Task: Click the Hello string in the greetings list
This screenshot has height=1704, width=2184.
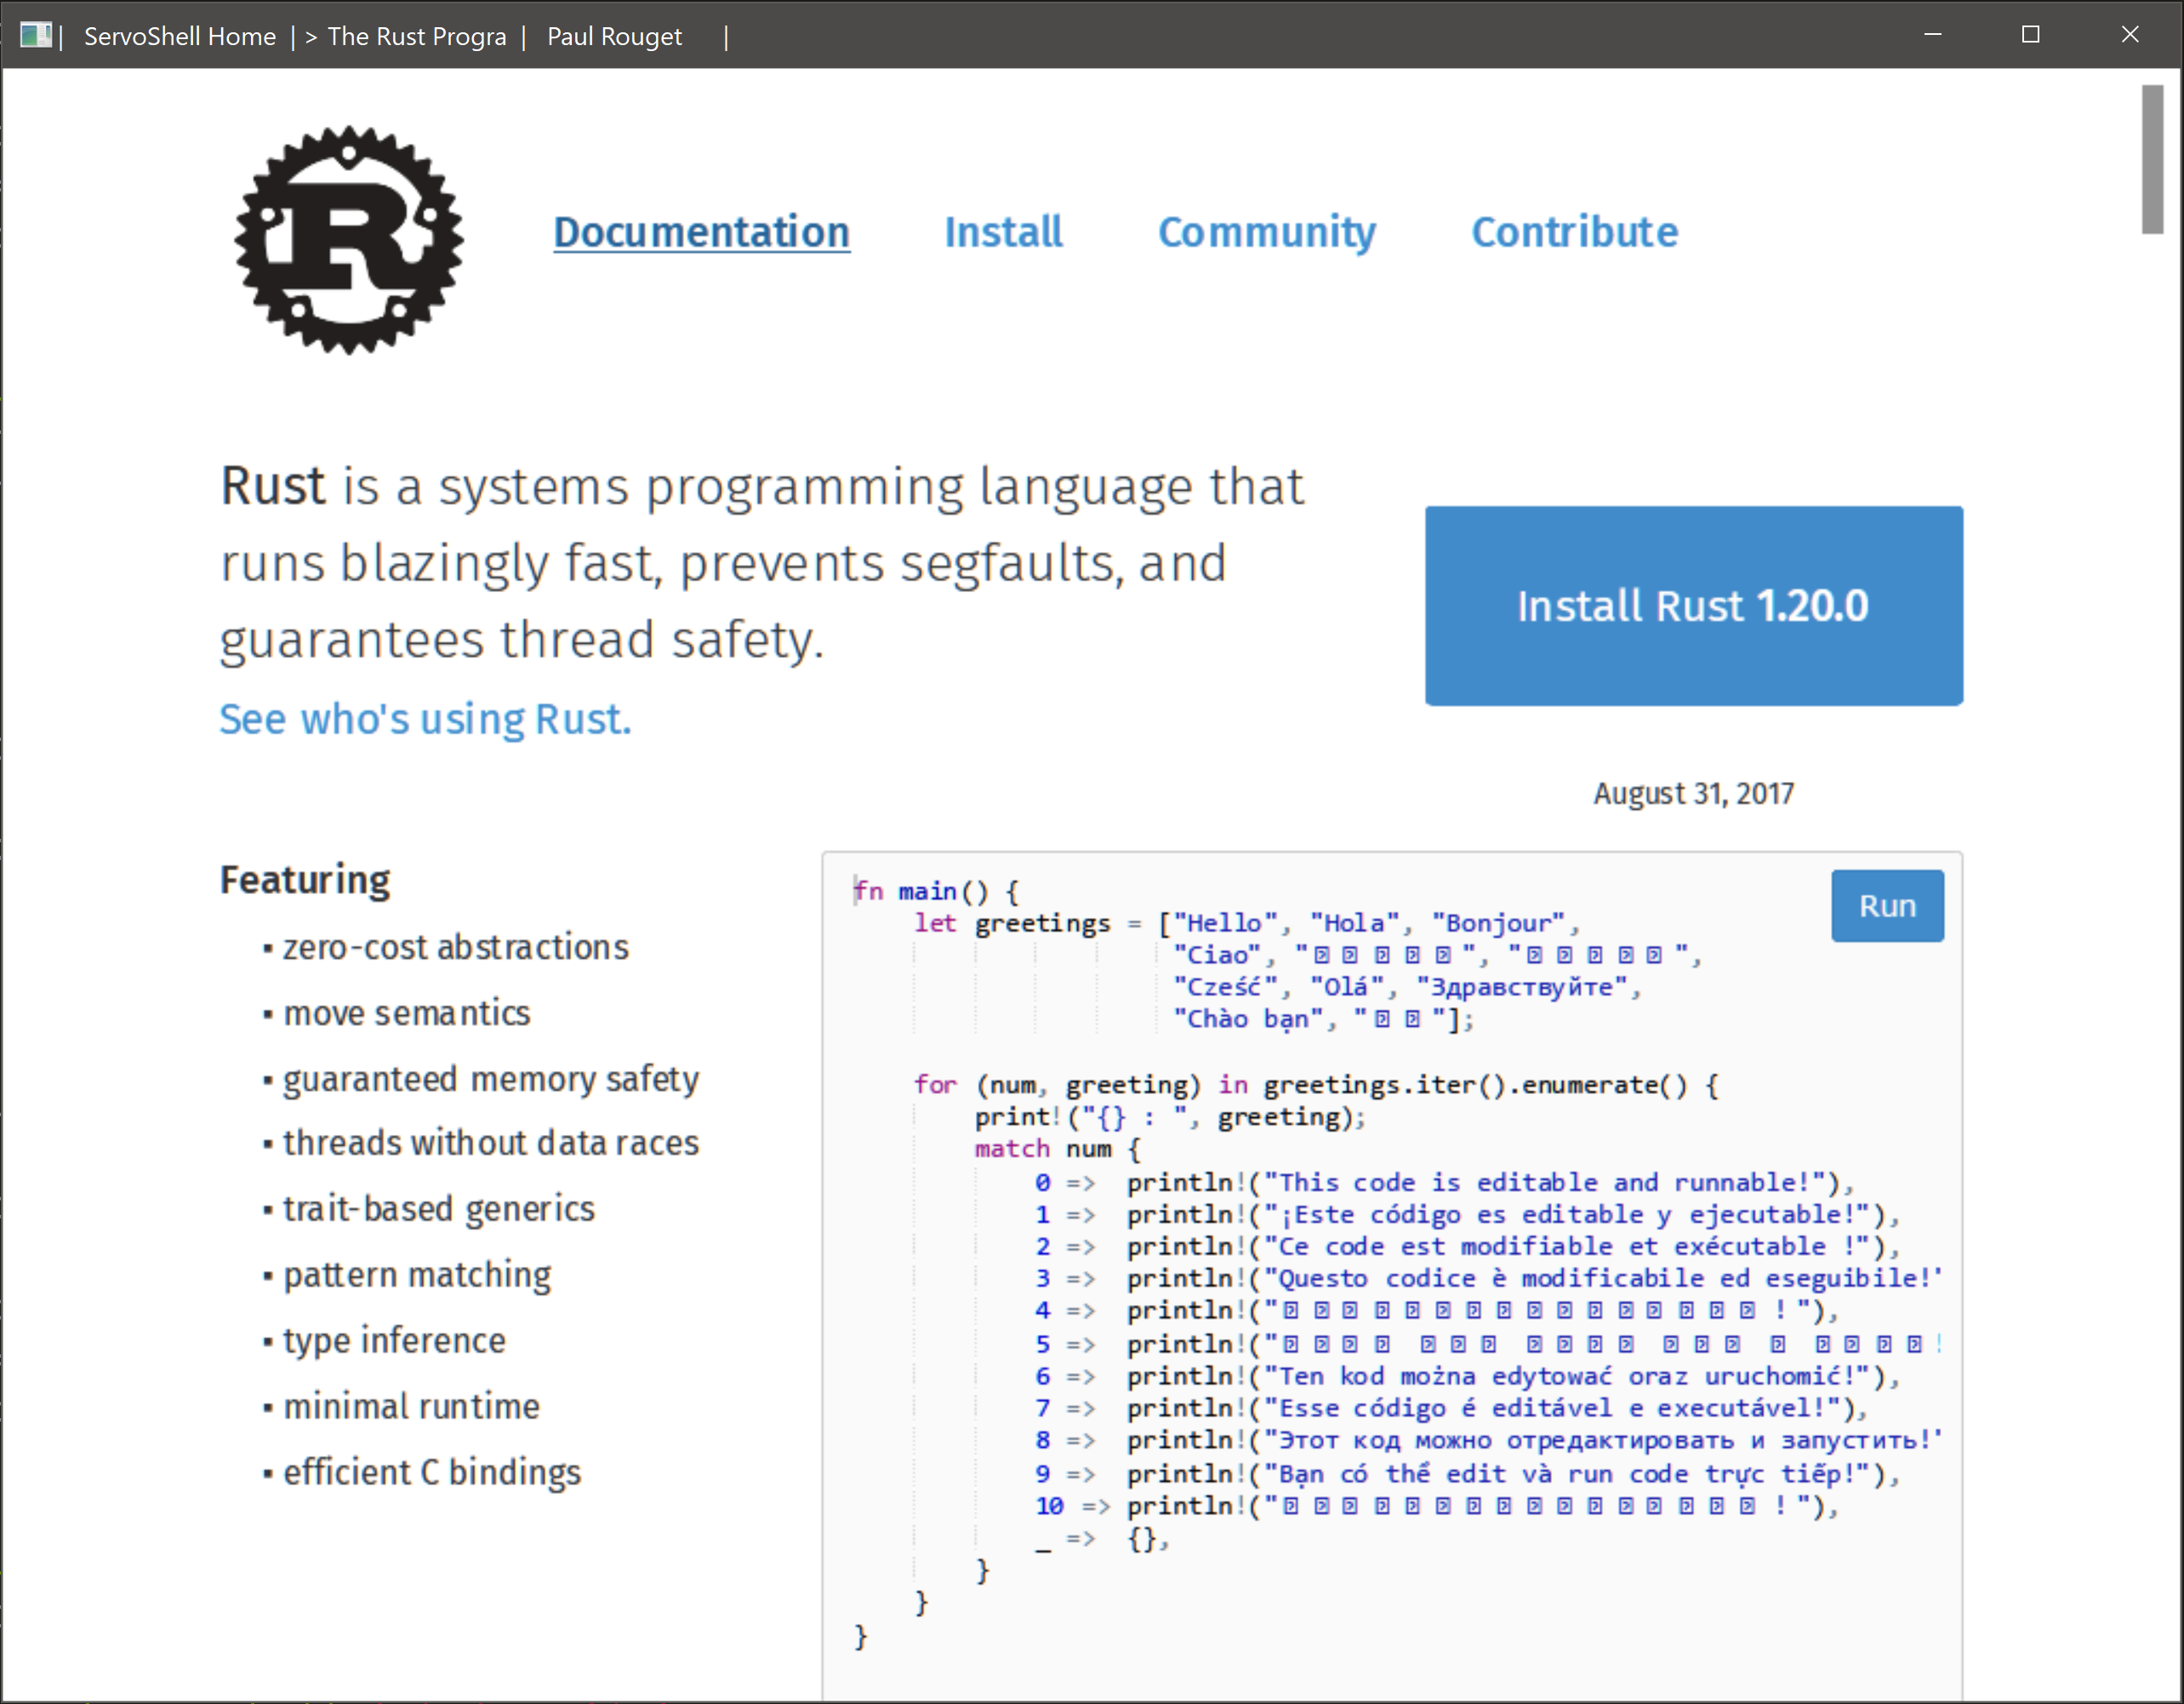Action: [x=1222, y=922]
